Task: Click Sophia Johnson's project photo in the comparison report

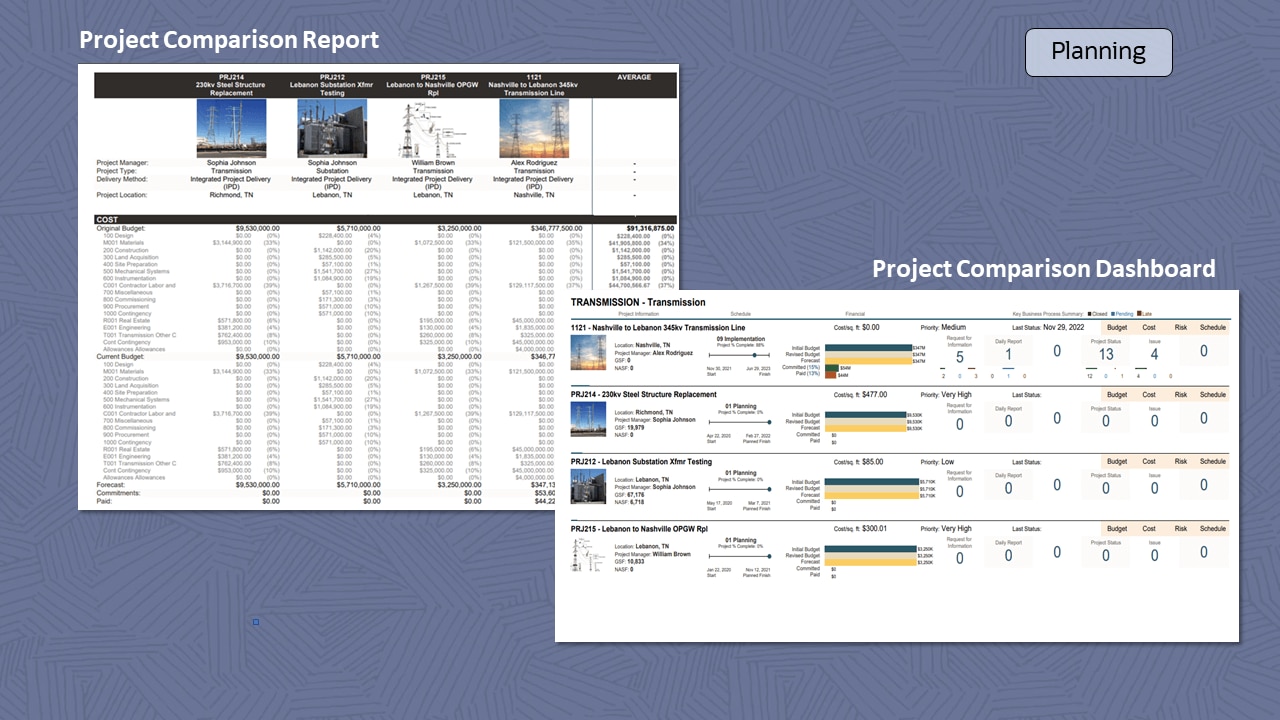Action: pyautogui.click(x=231, y=127)
